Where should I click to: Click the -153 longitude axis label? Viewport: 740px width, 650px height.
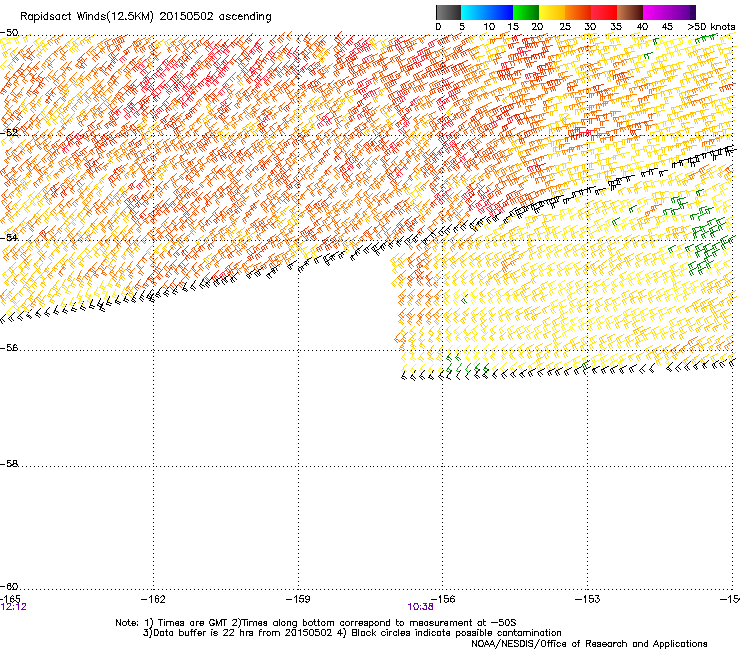588,599
